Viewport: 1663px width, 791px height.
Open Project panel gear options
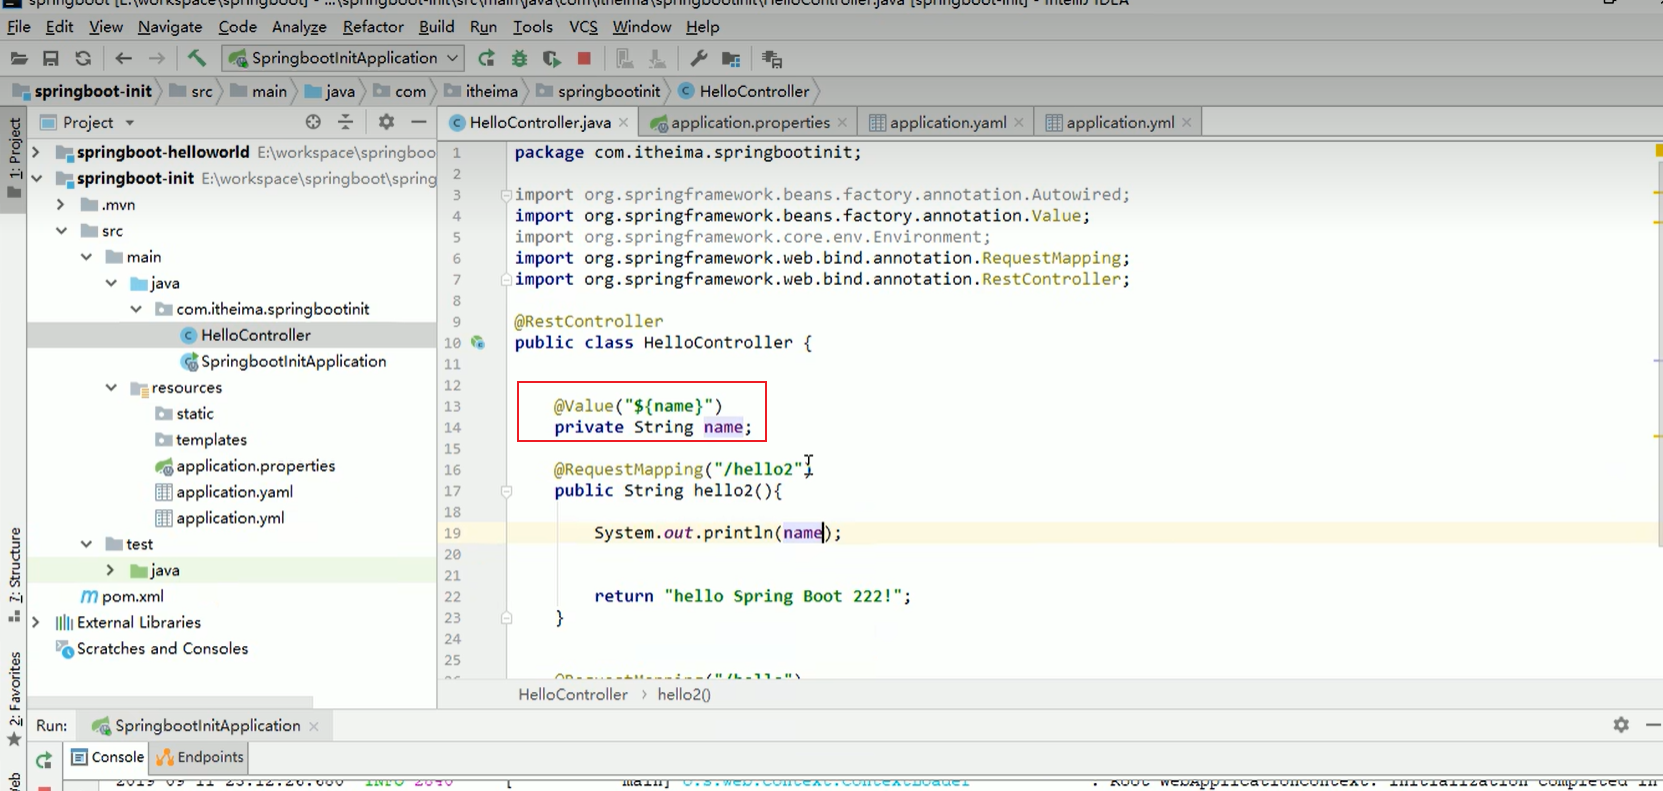pyautogui.click(x=386, y=122)
